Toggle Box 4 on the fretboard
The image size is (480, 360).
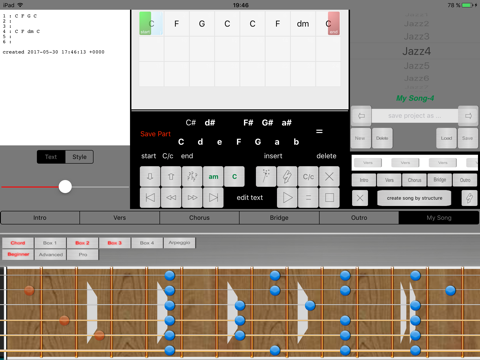click(147, 243)
